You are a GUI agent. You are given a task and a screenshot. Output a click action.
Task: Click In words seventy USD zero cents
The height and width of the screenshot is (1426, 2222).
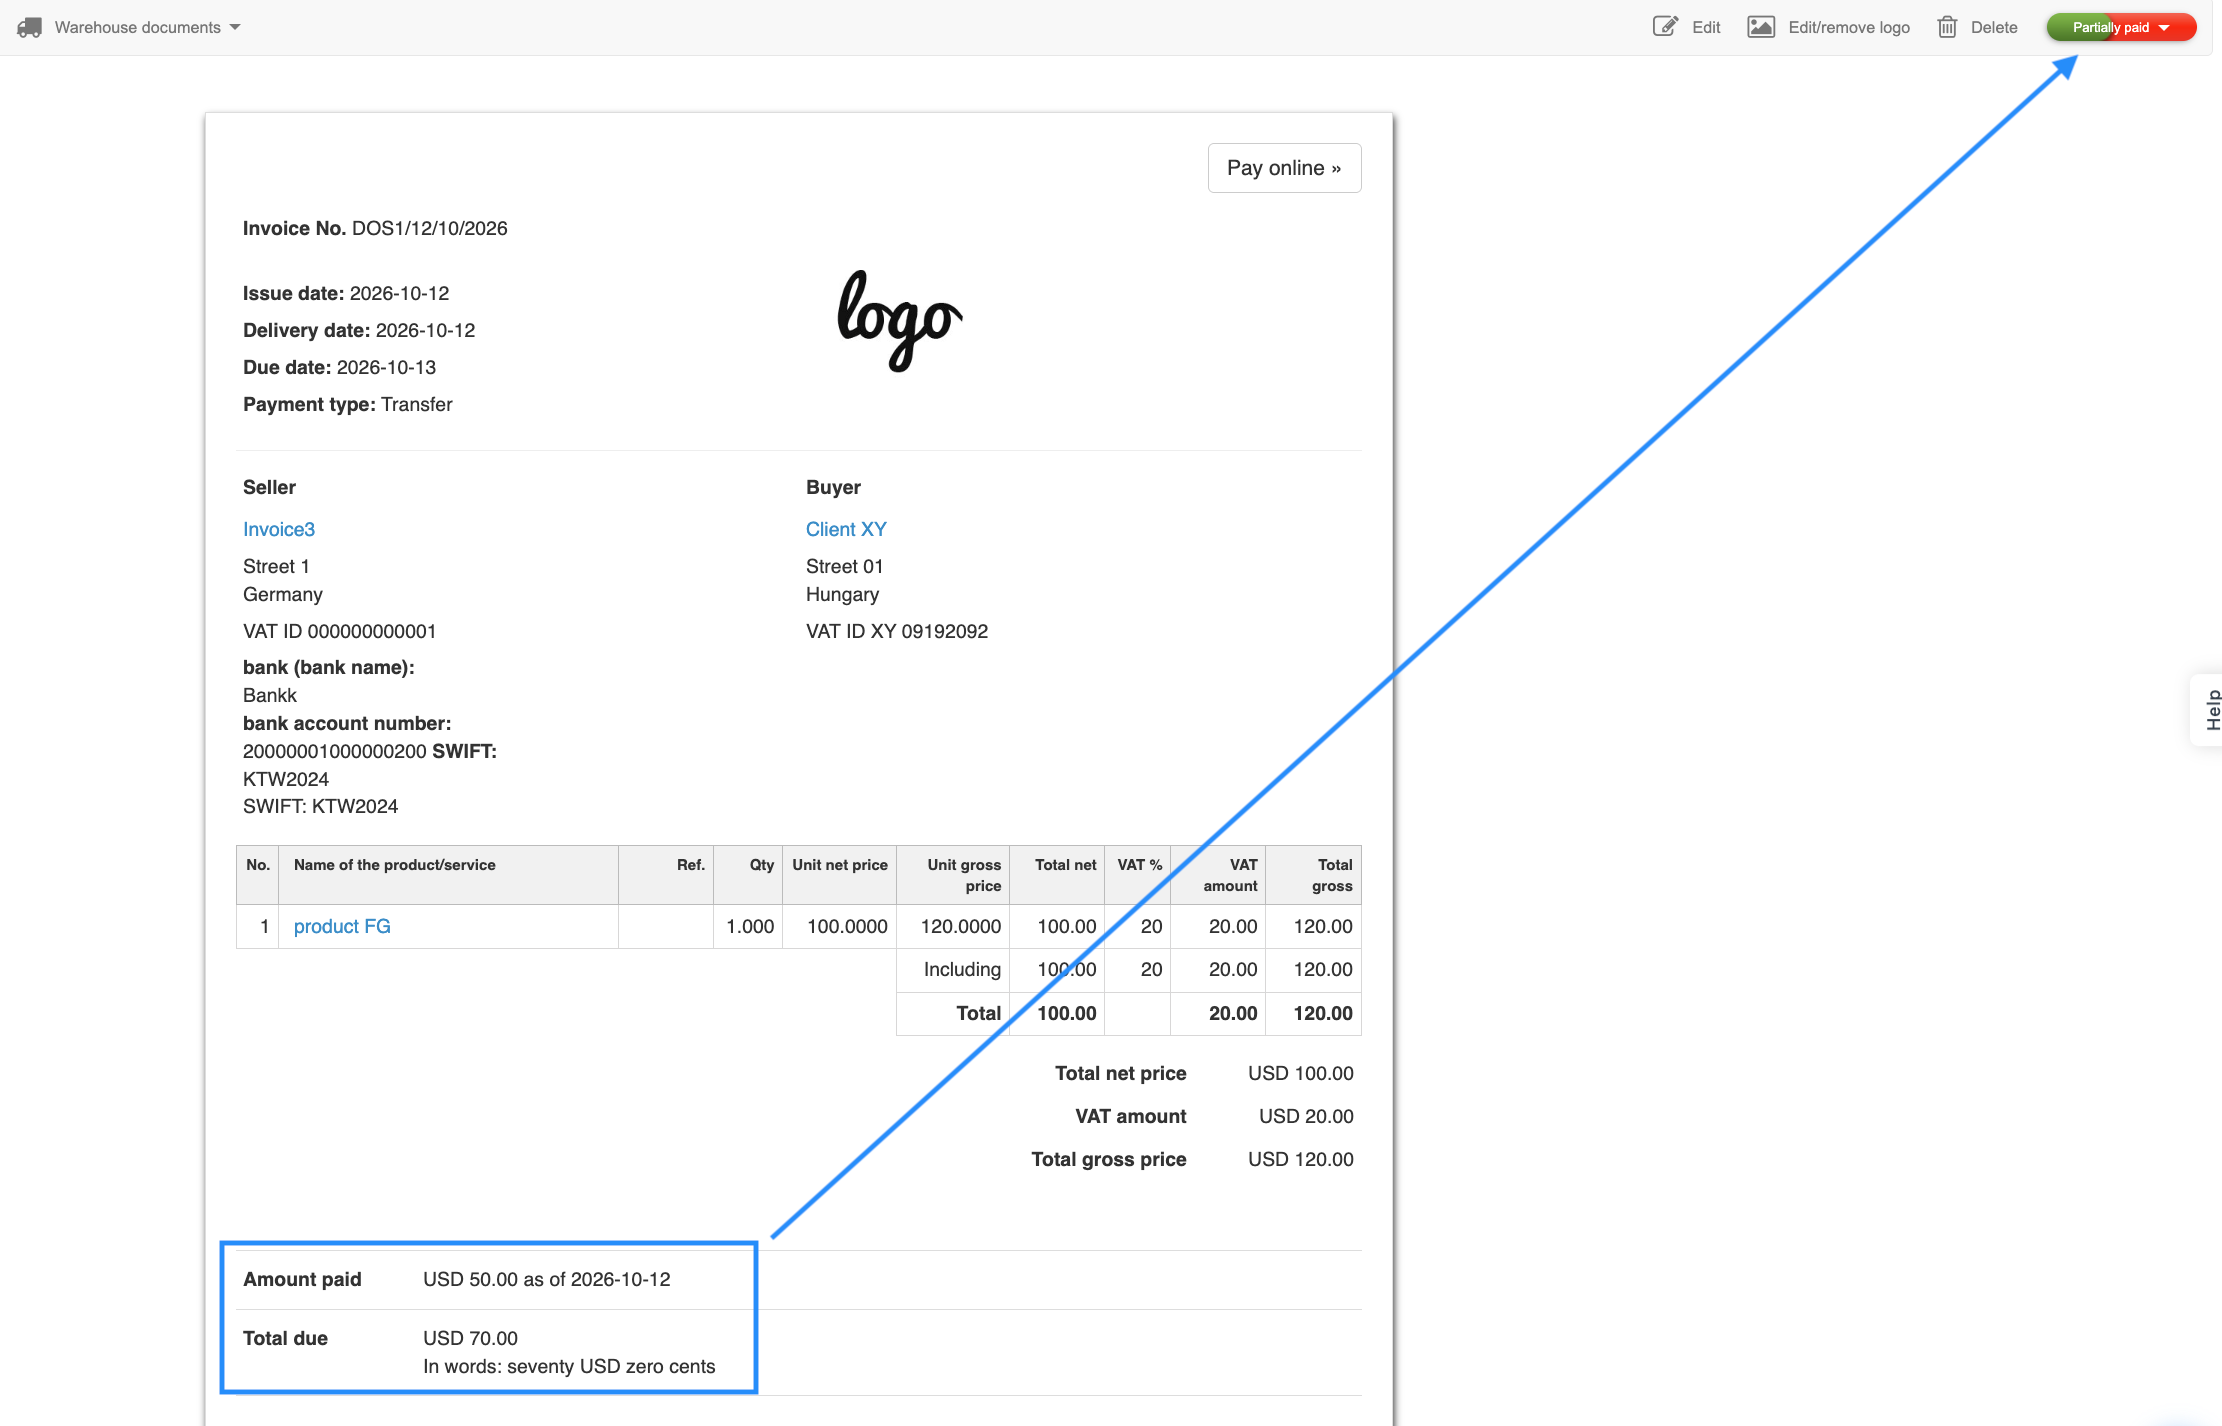[569, 1366]
